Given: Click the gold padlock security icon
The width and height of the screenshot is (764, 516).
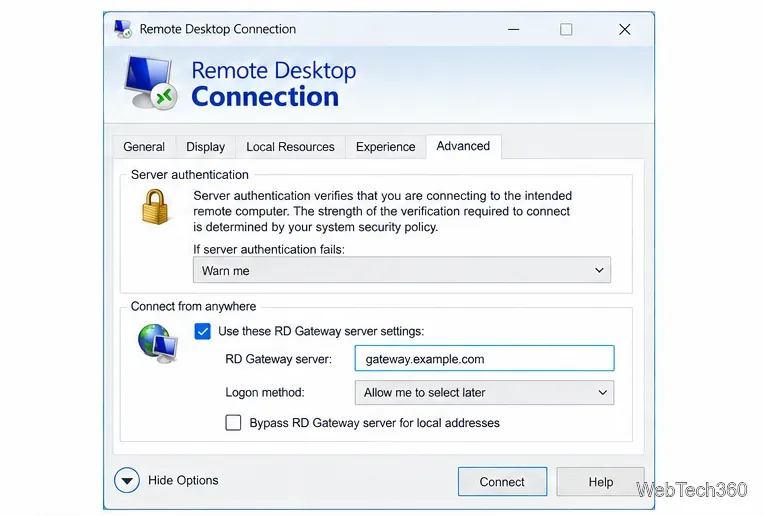Looking at the screenshot, I should 155,207.
